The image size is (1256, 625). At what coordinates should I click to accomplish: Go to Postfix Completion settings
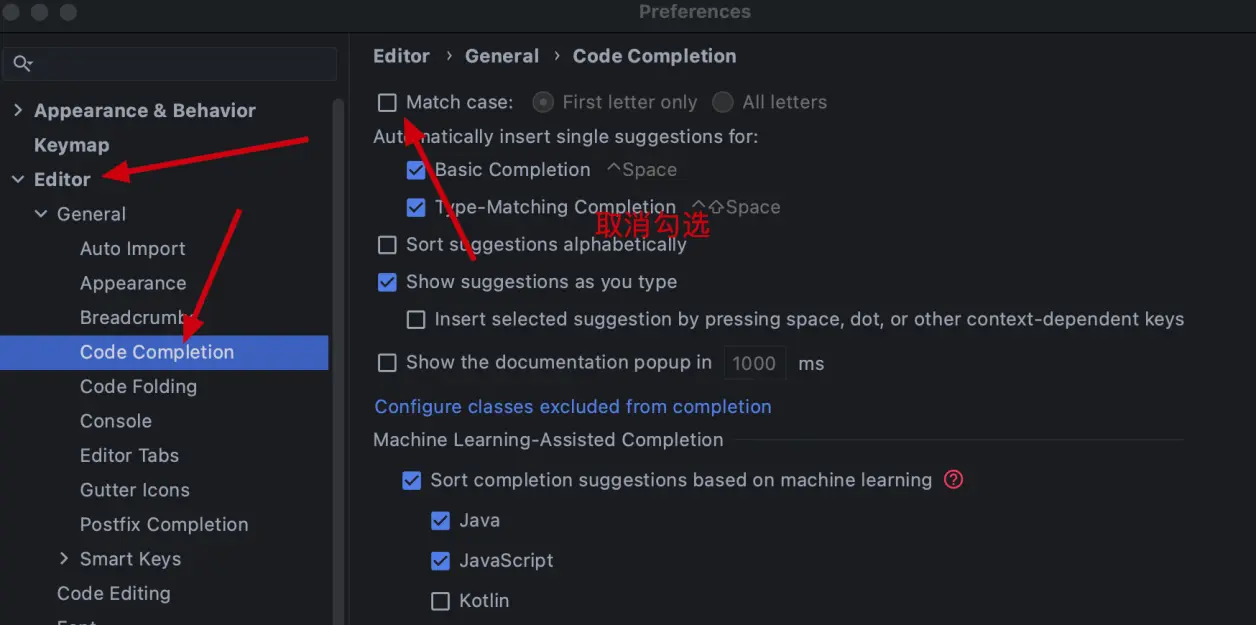[164, 525]
